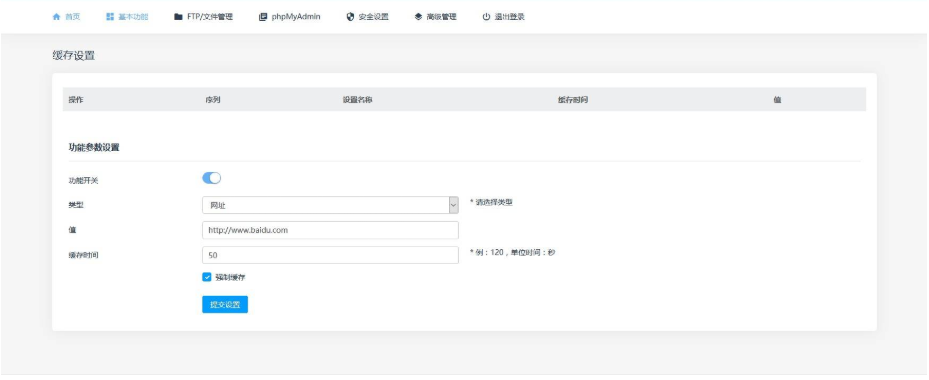Viewport: 929px width, 380px height.
Task: Click the 强制缓存 checkbox label text
Action: coord(230,277)
